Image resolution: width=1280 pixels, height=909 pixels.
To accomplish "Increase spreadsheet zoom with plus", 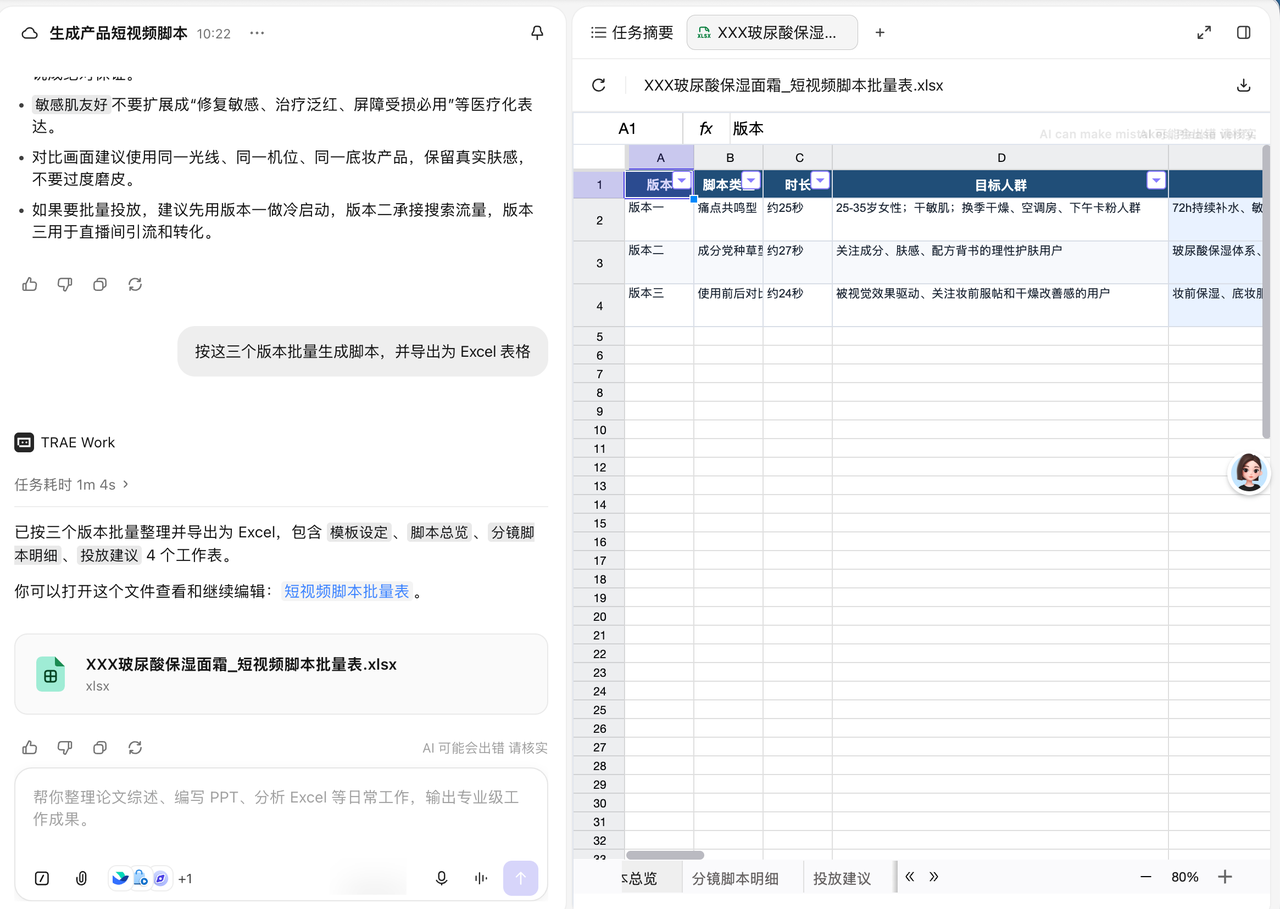I will point(1225,877).
